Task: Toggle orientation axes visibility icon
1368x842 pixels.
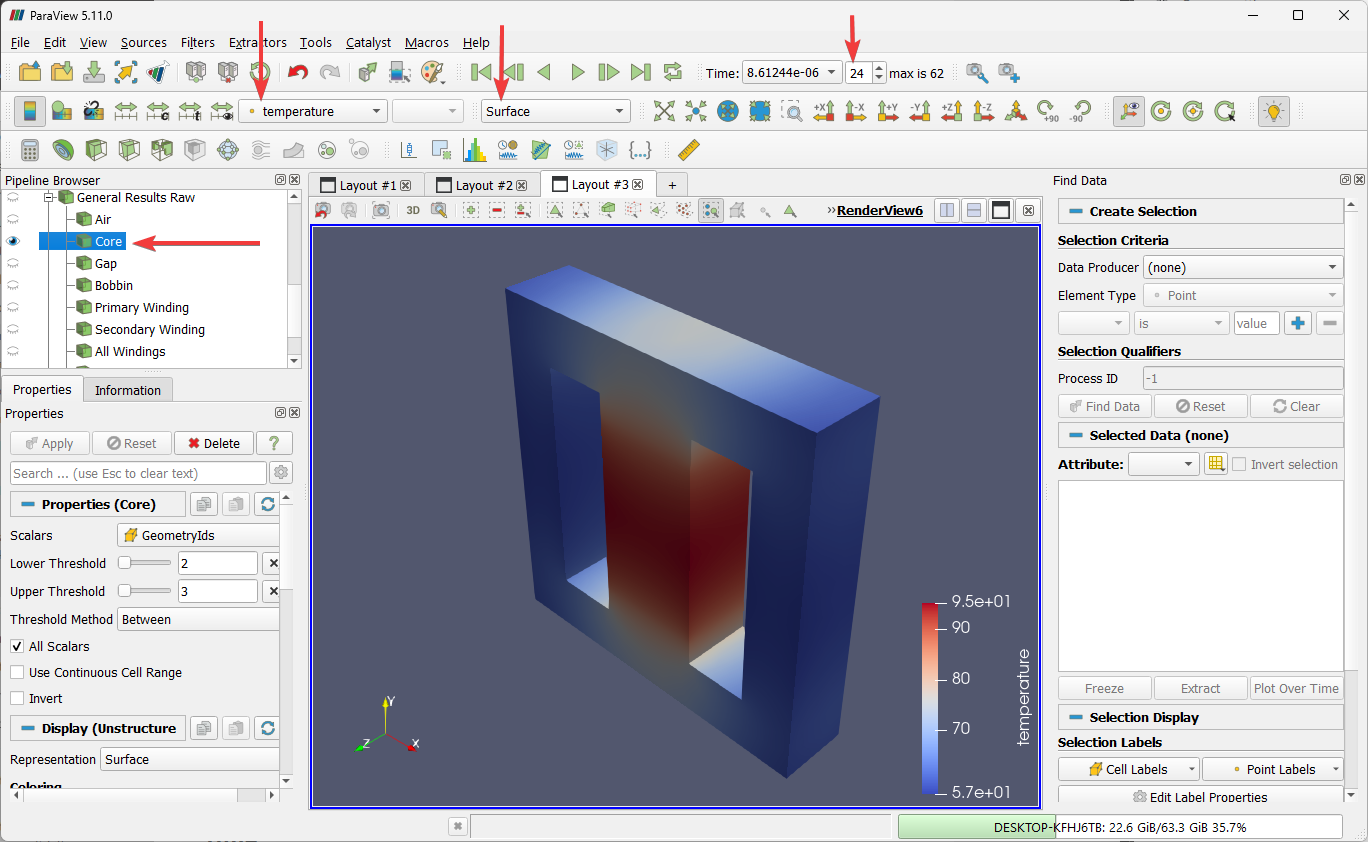Action: [1128, 111]
